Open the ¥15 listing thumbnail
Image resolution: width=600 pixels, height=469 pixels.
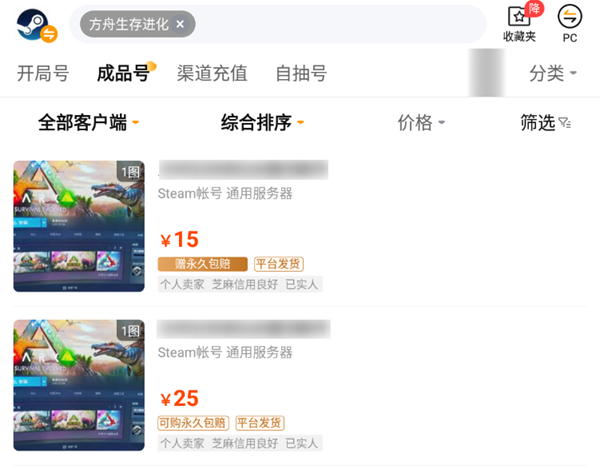tap(79, 226)
